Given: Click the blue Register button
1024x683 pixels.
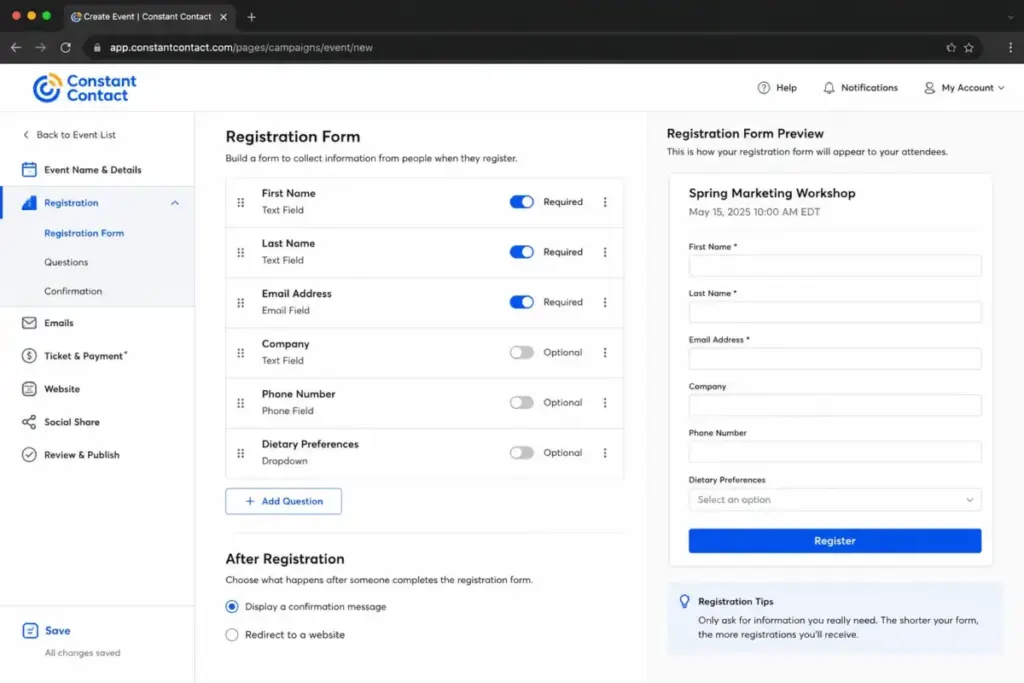Looking at the screenshot, I should [835, 541].
